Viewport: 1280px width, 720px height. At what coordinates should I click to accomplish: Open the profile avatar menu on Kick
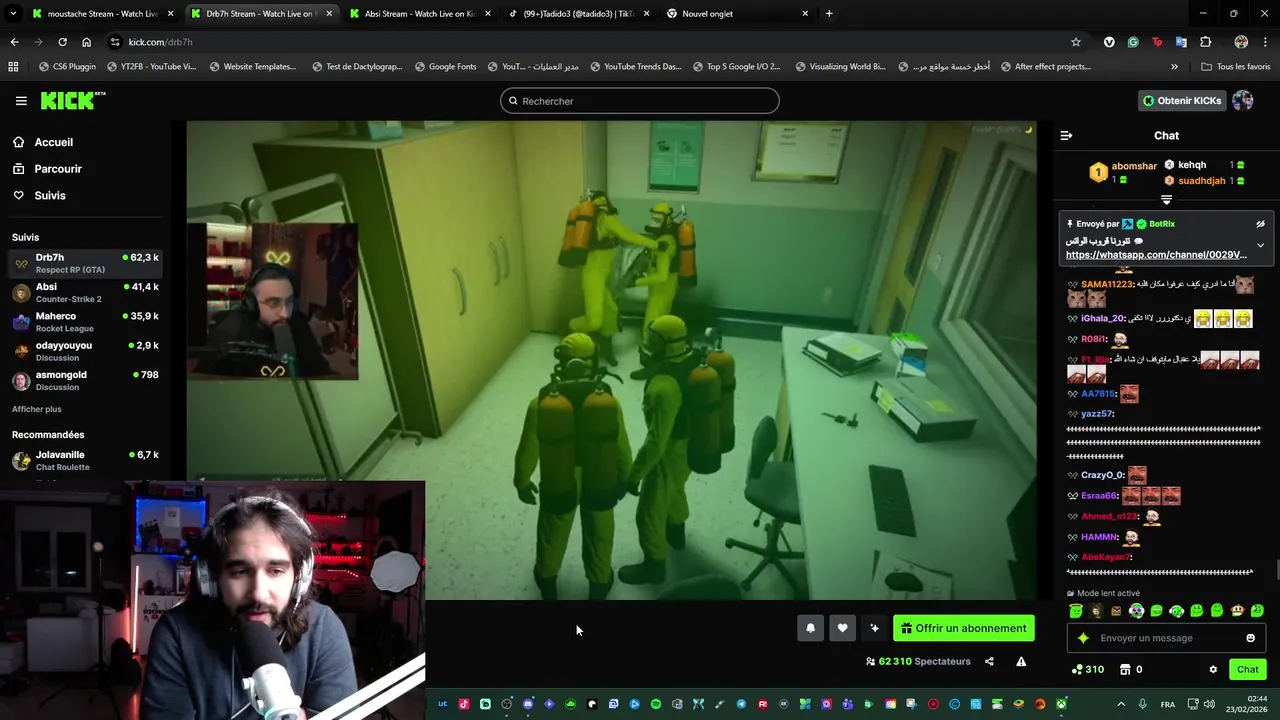click(x=1243, y=101)
